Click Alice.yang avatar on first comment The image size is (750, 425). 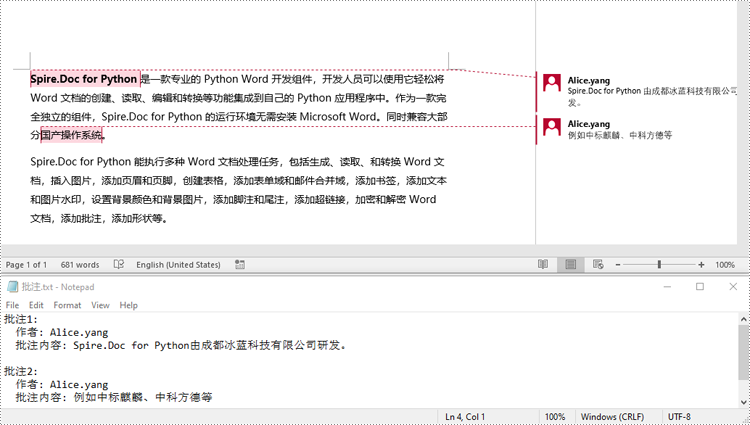[551, 83]
